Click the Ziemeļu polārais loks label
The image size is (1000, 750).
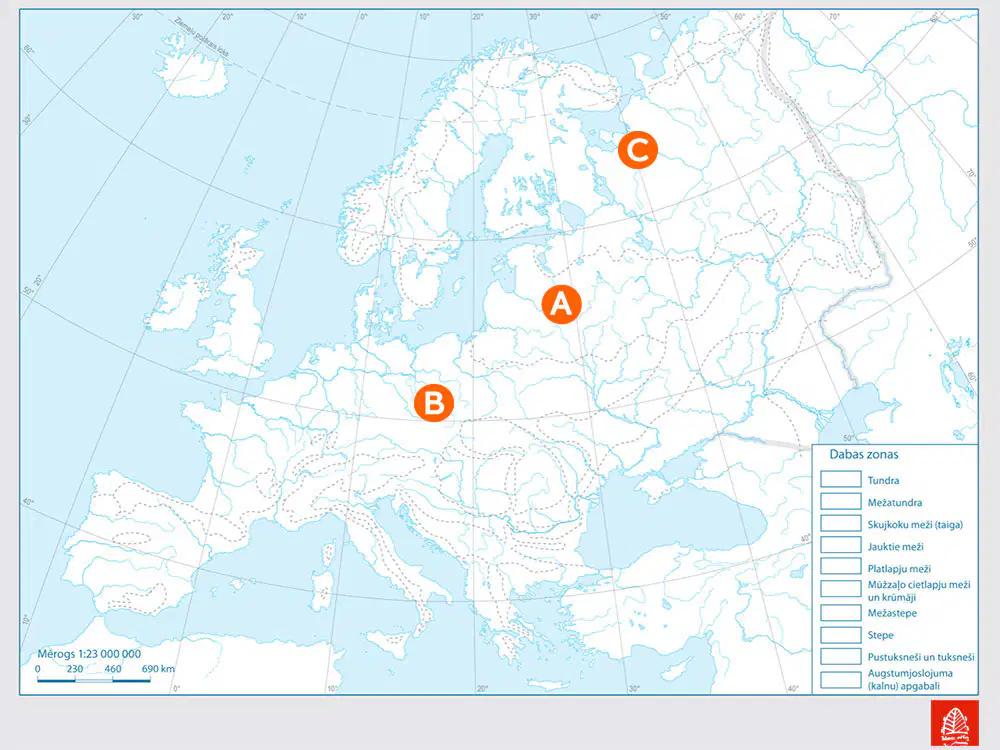tap(202, 37)
